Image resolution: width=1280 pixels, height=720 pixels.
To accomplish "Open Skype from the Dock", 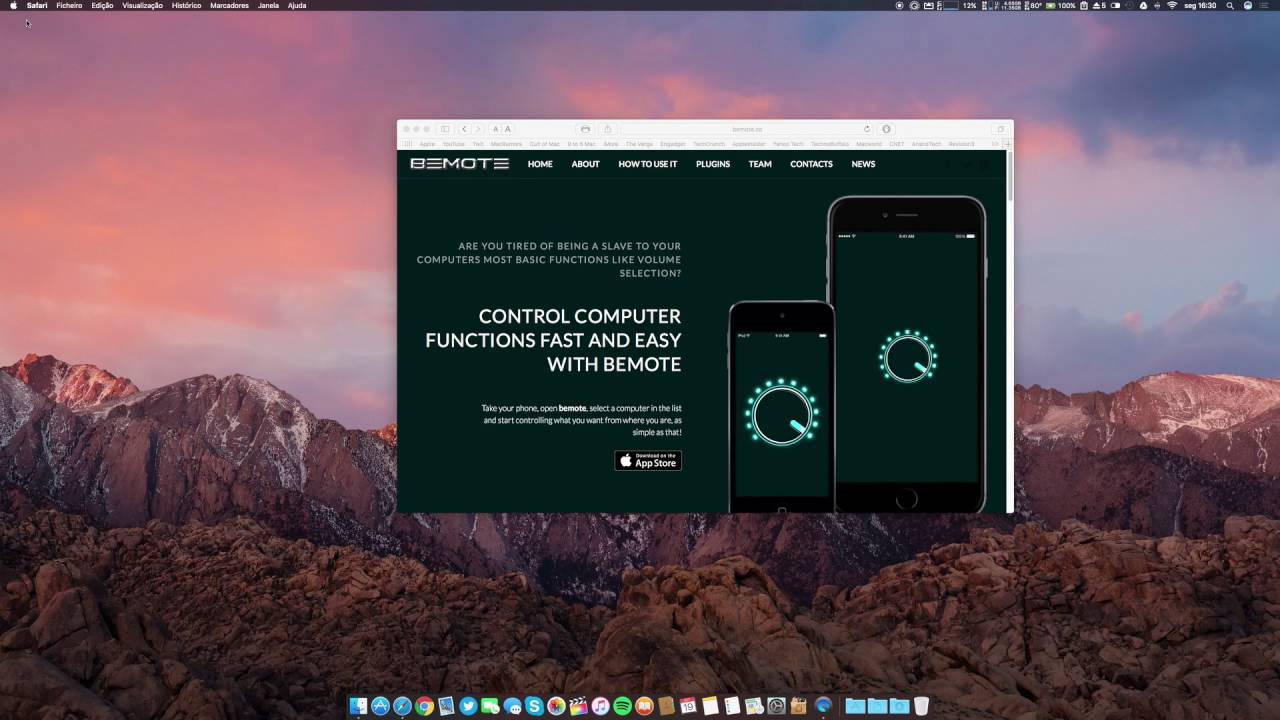I will 534,706.
